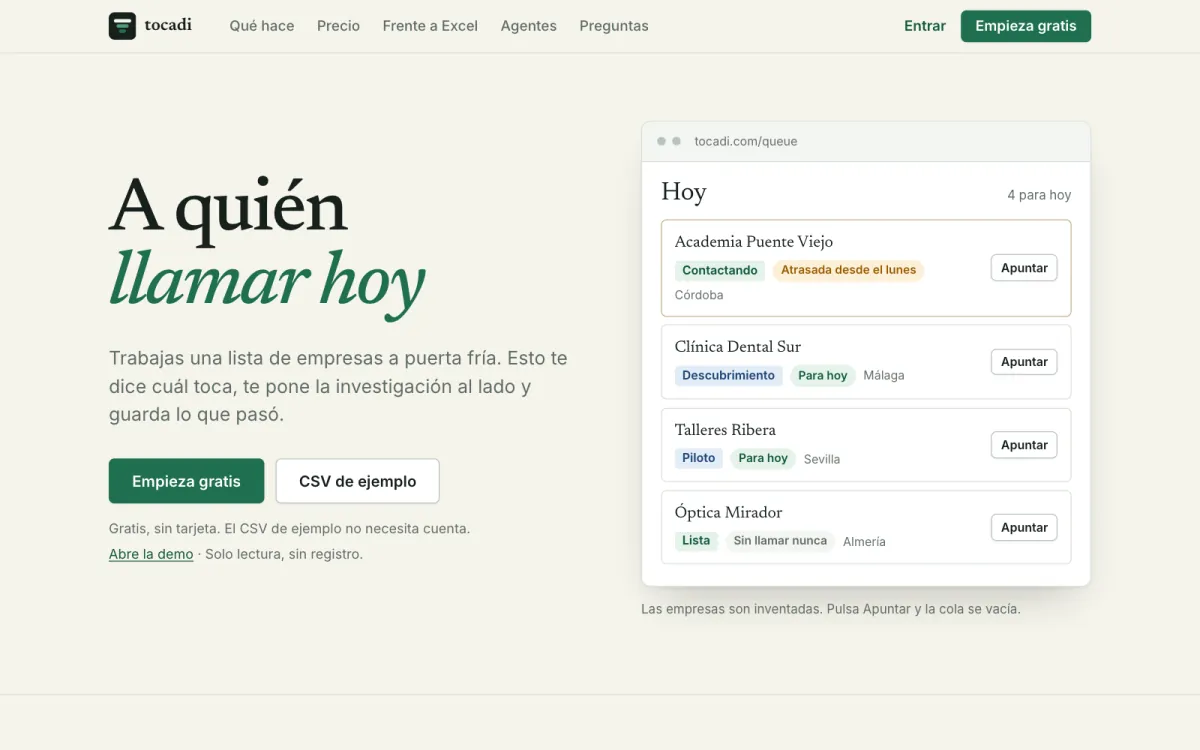Click the A quién headline text
Image resolution: width=1200 pixels, height=750 pixels.
[x=228, y=208]
